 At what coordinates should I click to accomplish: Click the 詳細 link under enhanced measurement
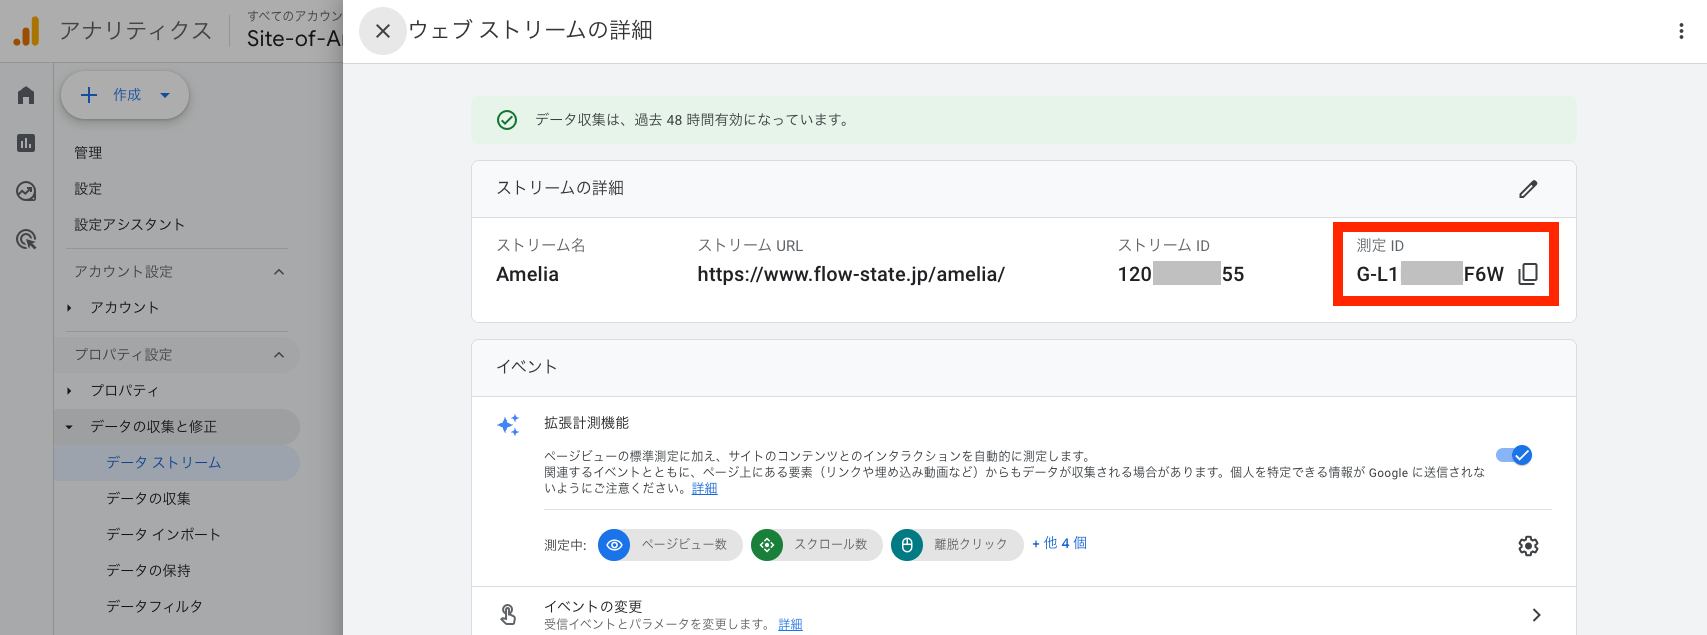click(x=704, y=489)
